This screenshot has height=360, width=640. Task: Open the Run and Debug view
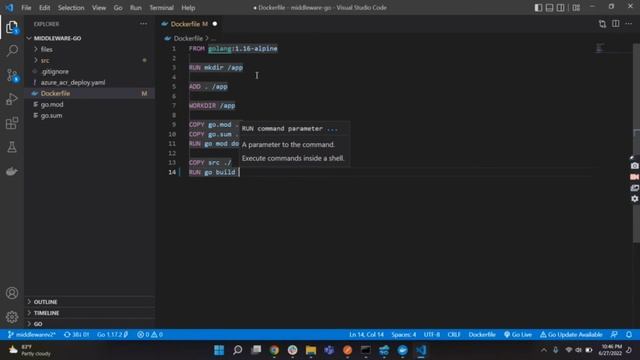[12, 99]
